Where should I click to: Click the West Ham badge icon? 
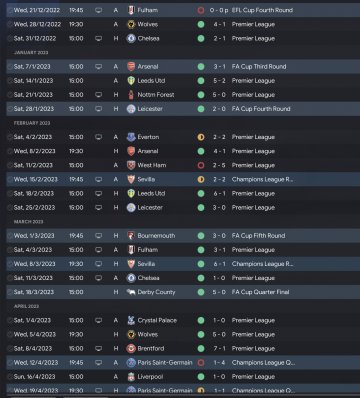[131, 165]
